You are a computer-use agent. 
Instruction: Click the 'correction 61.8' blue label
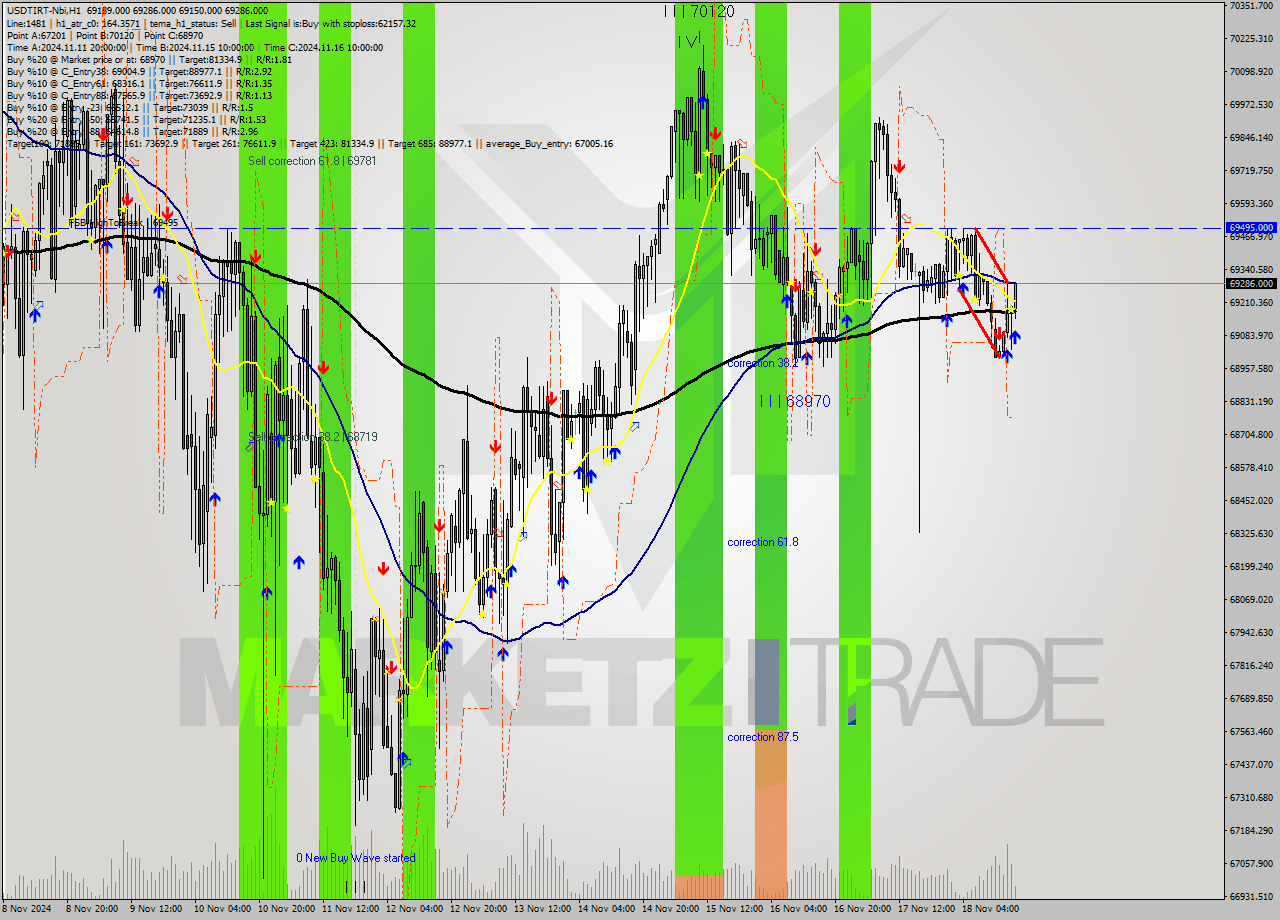click(762, 542)
